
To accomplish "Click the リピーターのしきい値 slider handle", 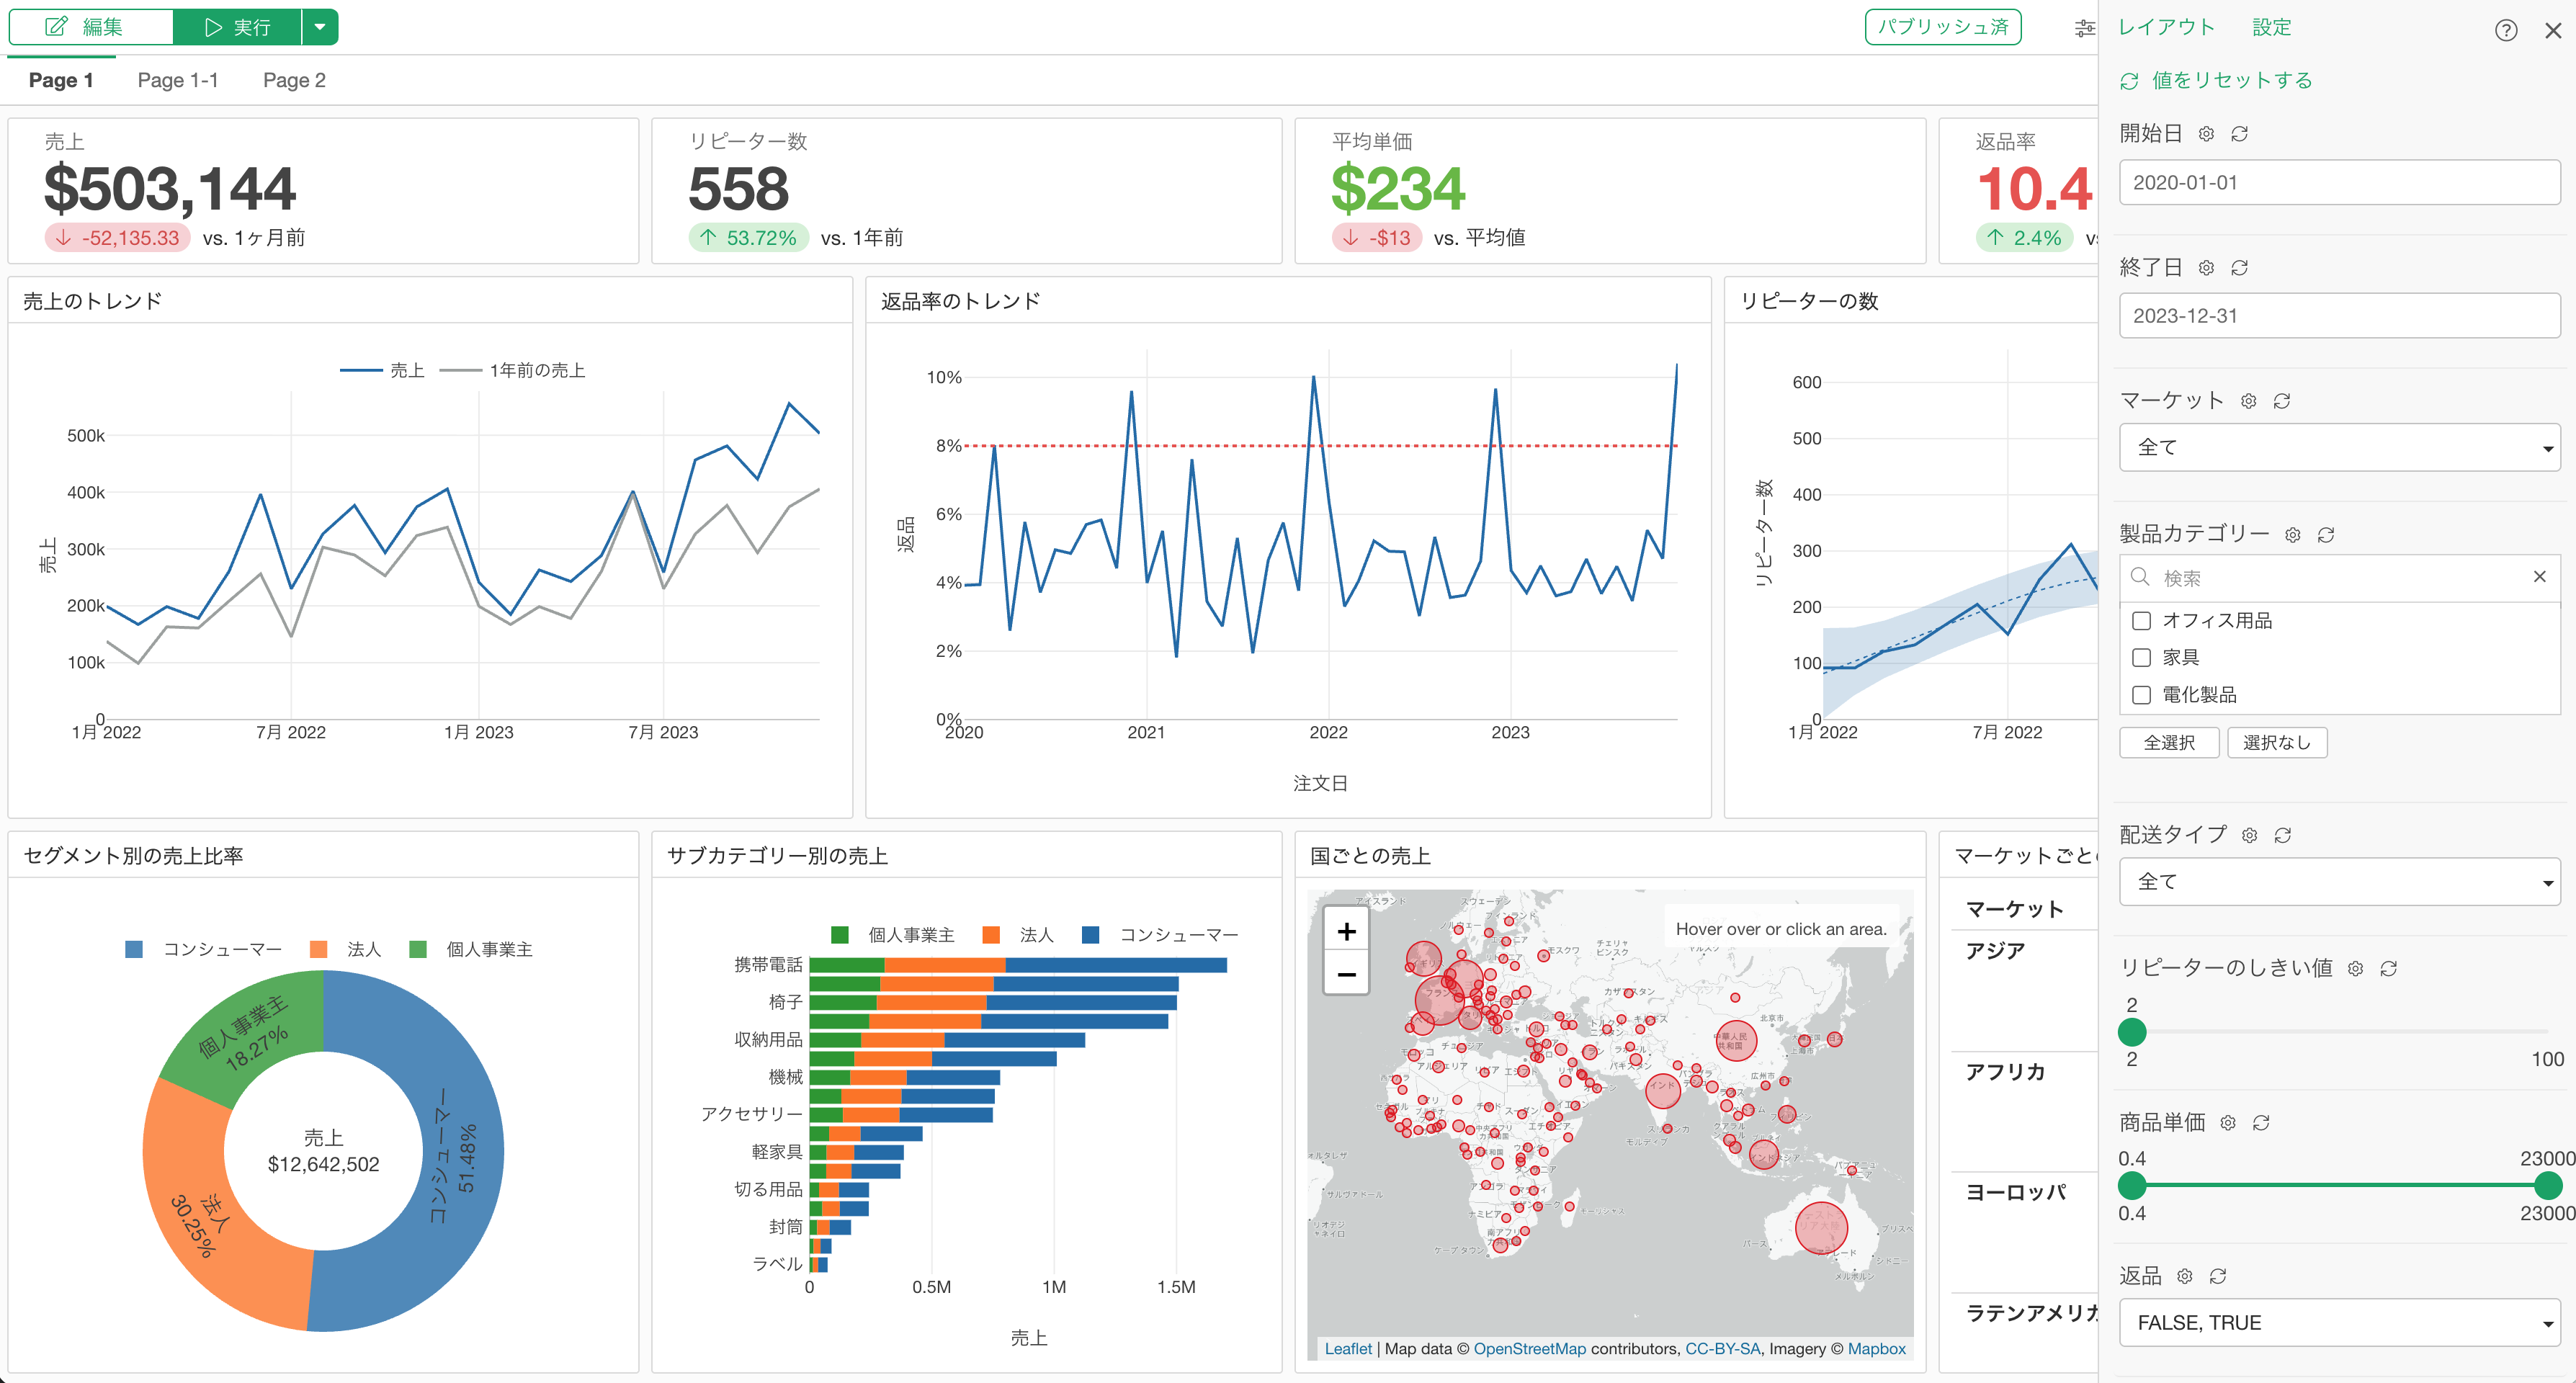I will 2131,1032.
